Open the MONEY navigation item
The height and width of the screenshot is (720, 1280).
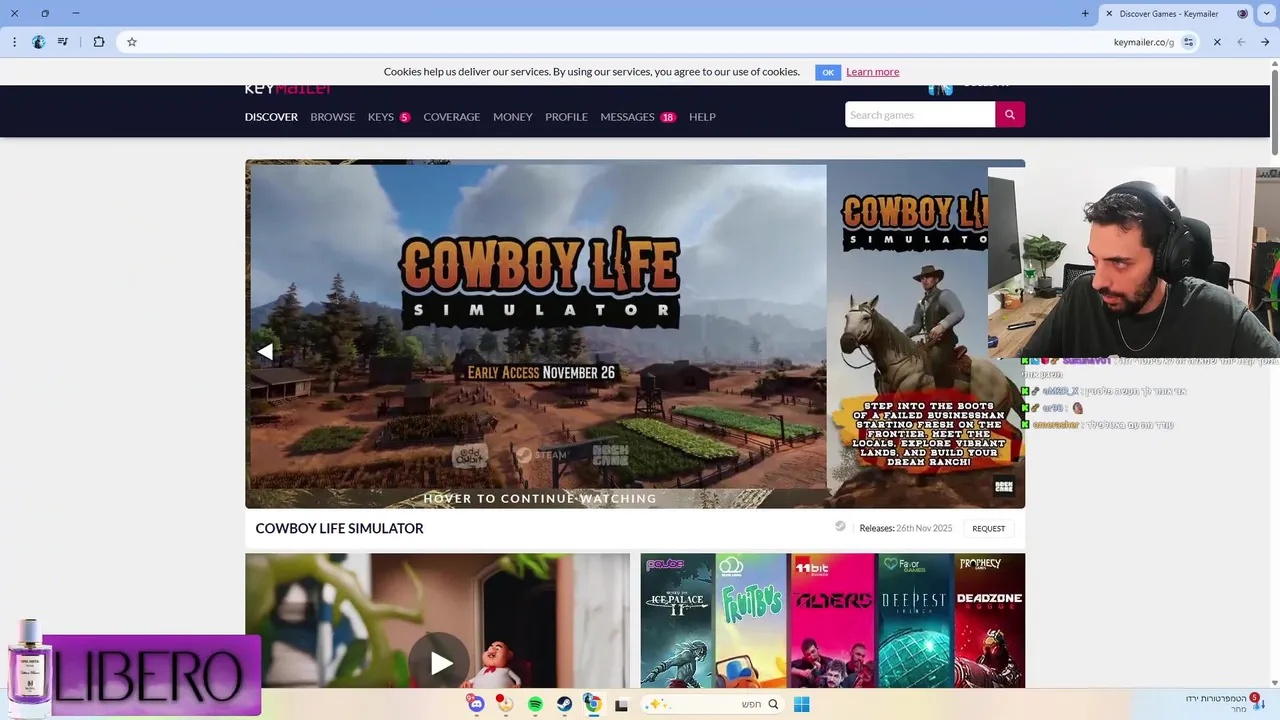pos(512,117)
